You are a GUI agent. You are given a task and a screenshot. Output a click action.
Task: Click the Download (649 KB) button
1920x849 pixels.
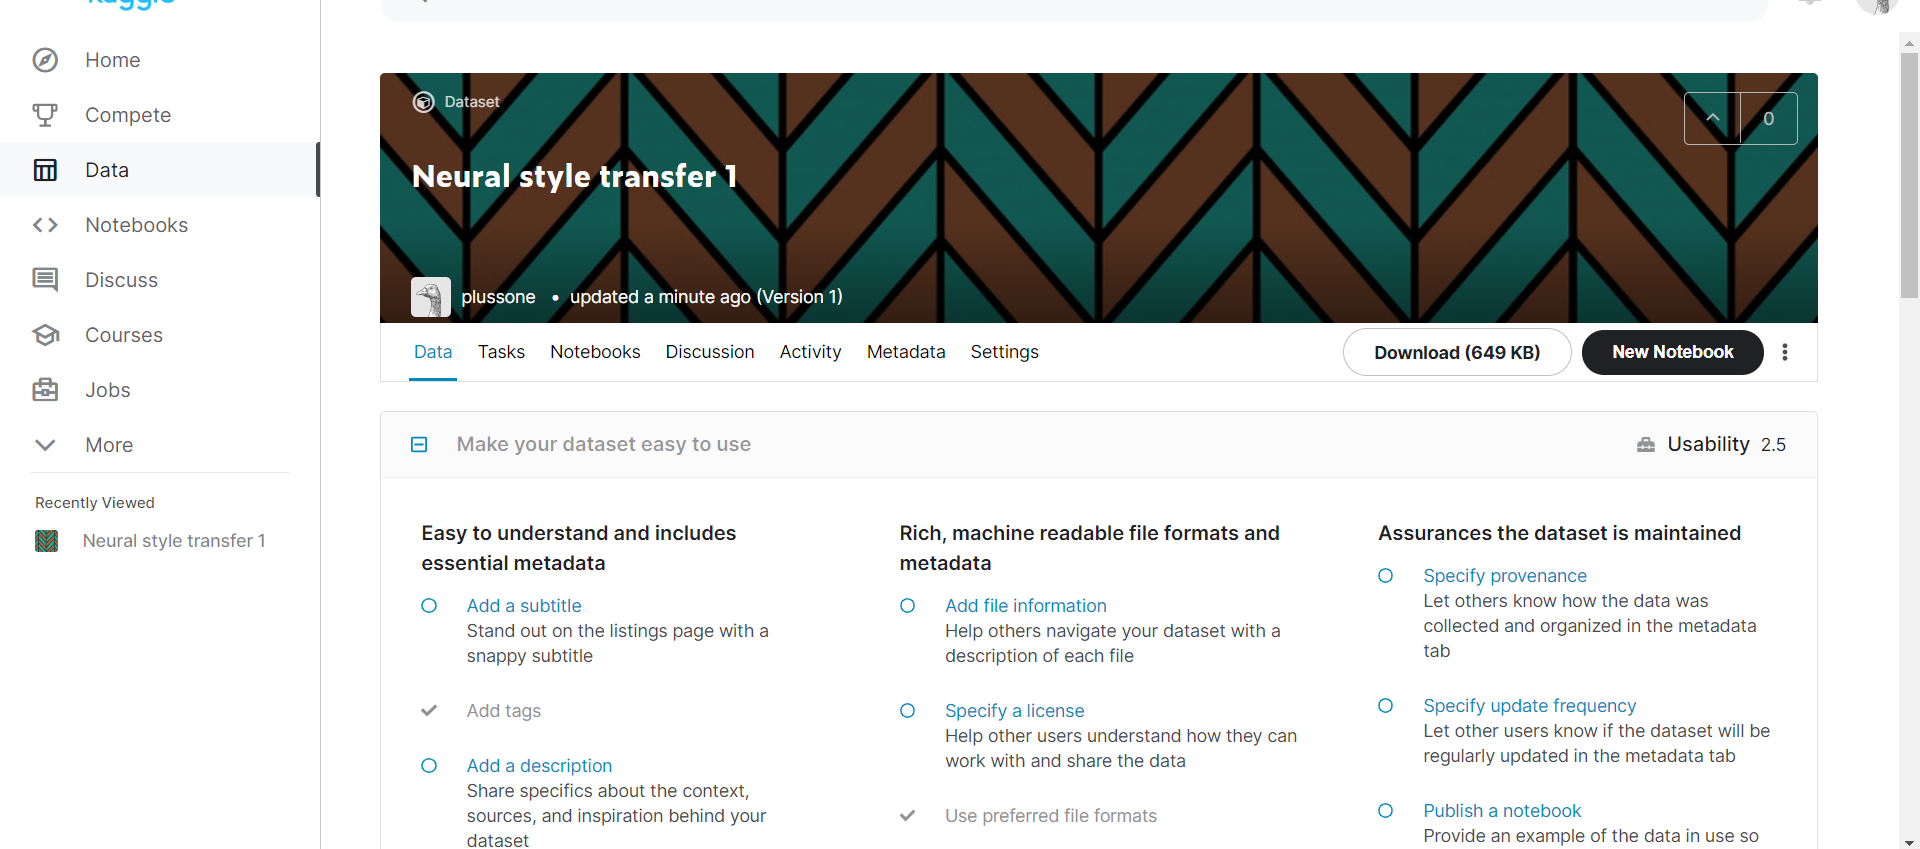tap(1457, 352)
